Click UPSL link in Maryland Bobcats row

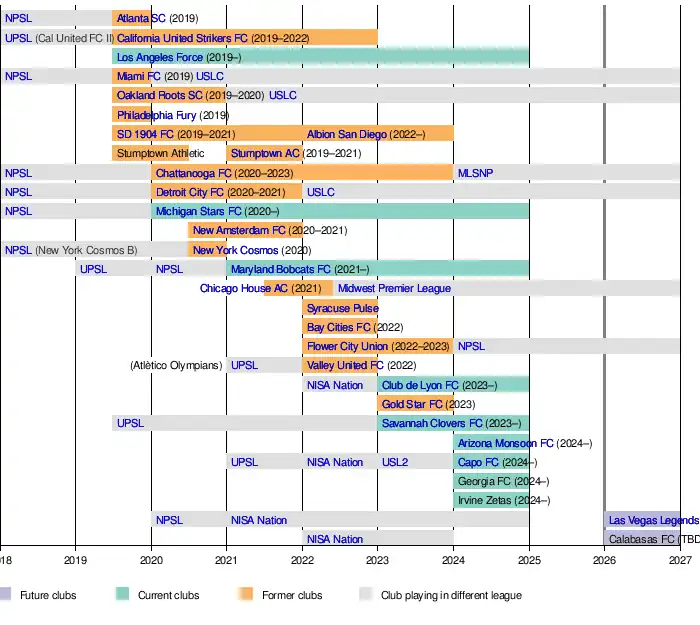coord(93,270)
